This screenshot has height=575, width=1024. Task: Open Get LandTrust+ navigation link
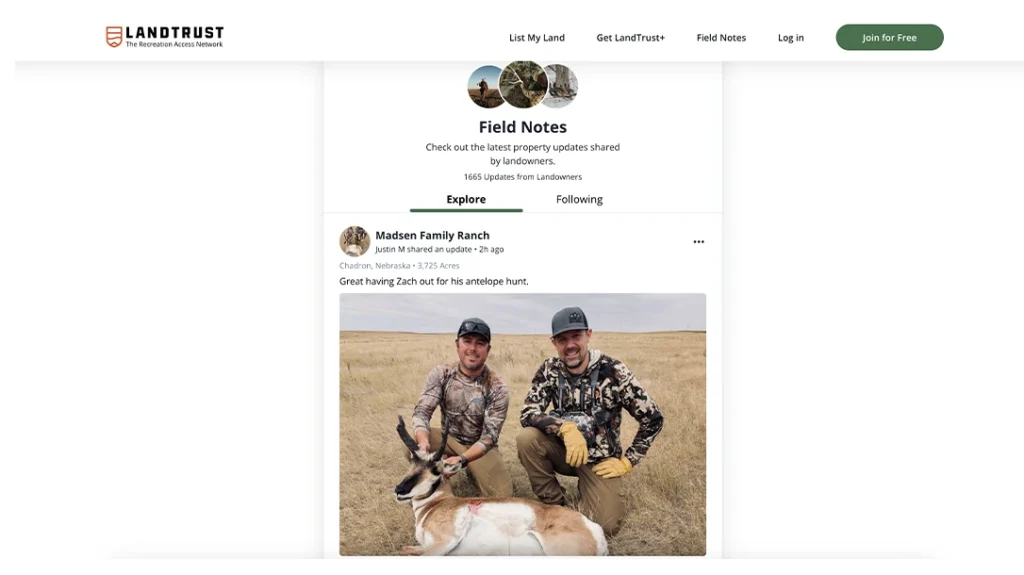[x=630, y=38]
